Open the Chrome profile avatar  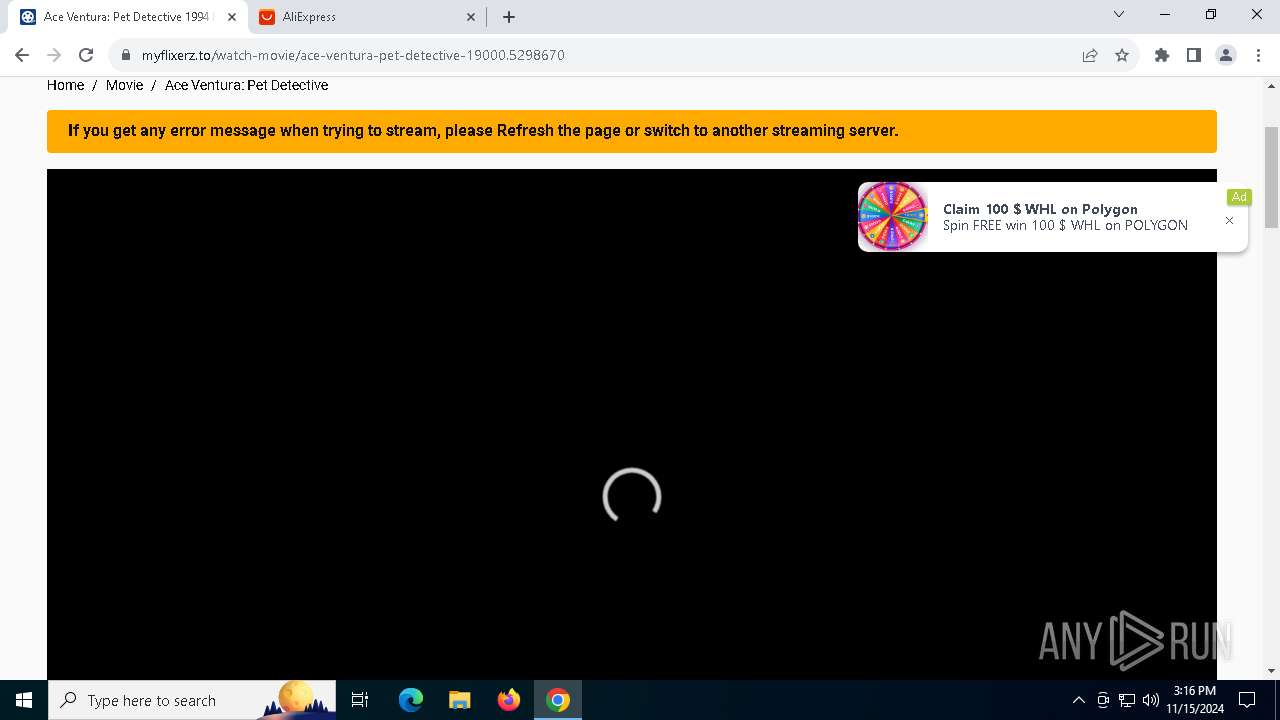pos(1226,55)
